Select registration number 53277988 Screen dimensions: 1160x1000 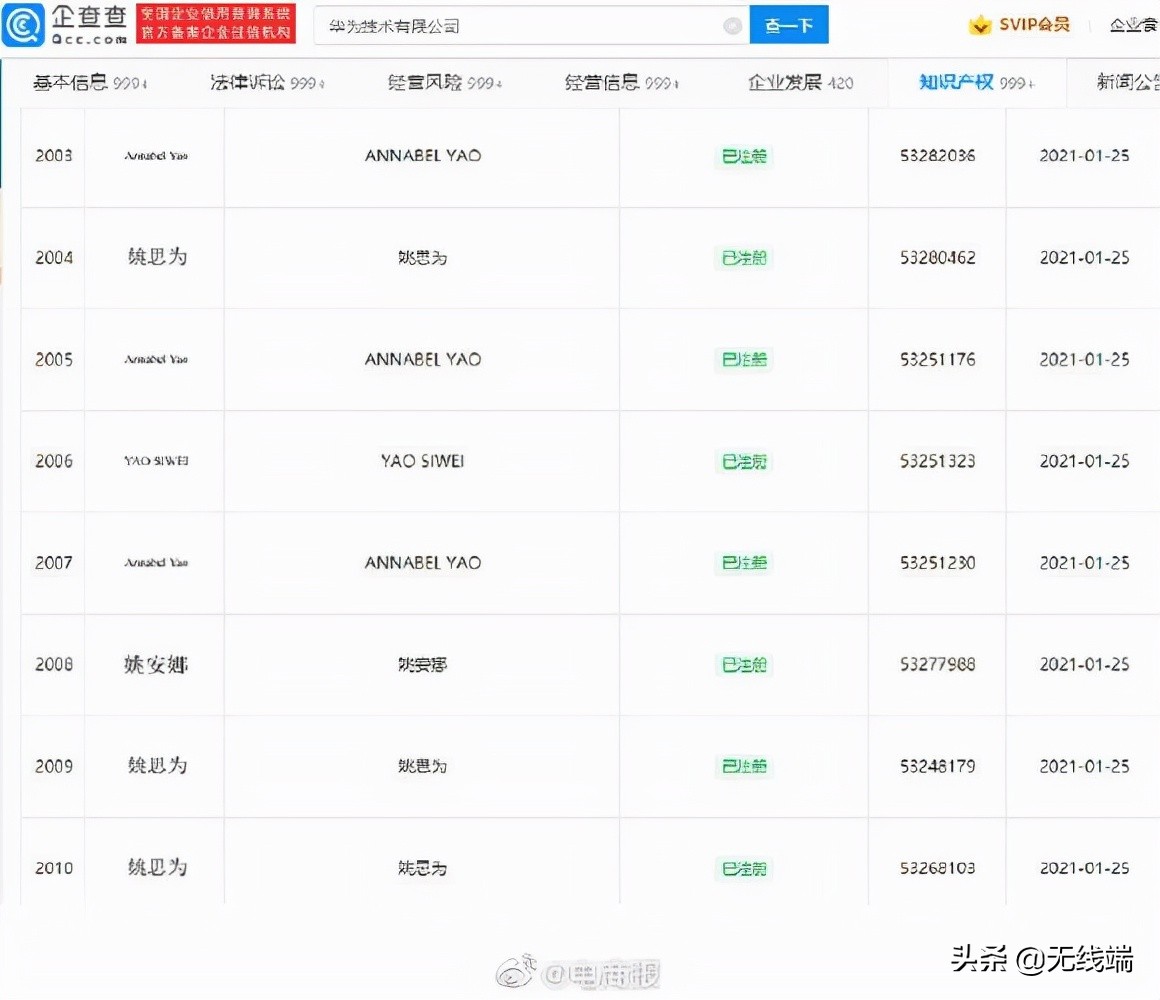pos(937,664)
